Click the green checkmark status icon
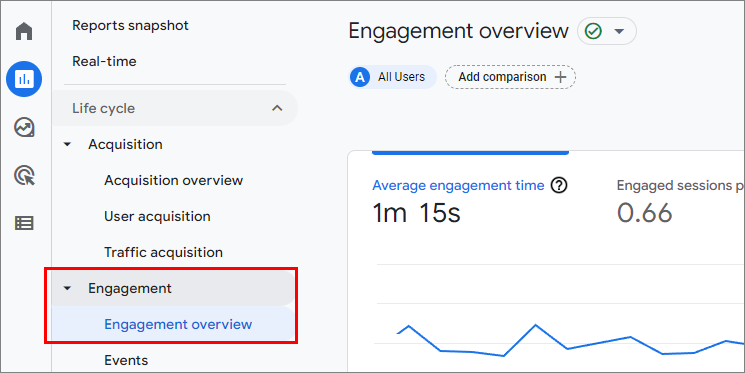This screenshot has width=745, height=373. coord(593,31)
